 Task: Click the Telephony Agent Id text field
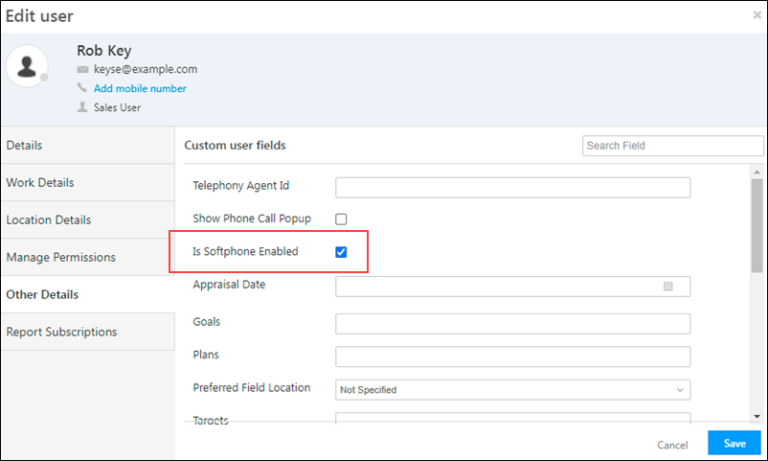(512, 187)
